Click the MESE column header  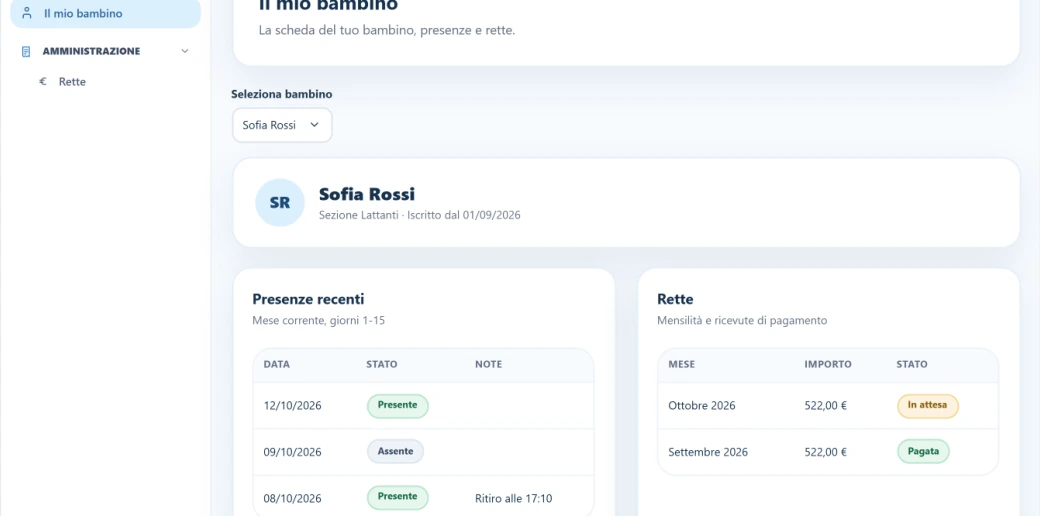[x=682, y=364]
